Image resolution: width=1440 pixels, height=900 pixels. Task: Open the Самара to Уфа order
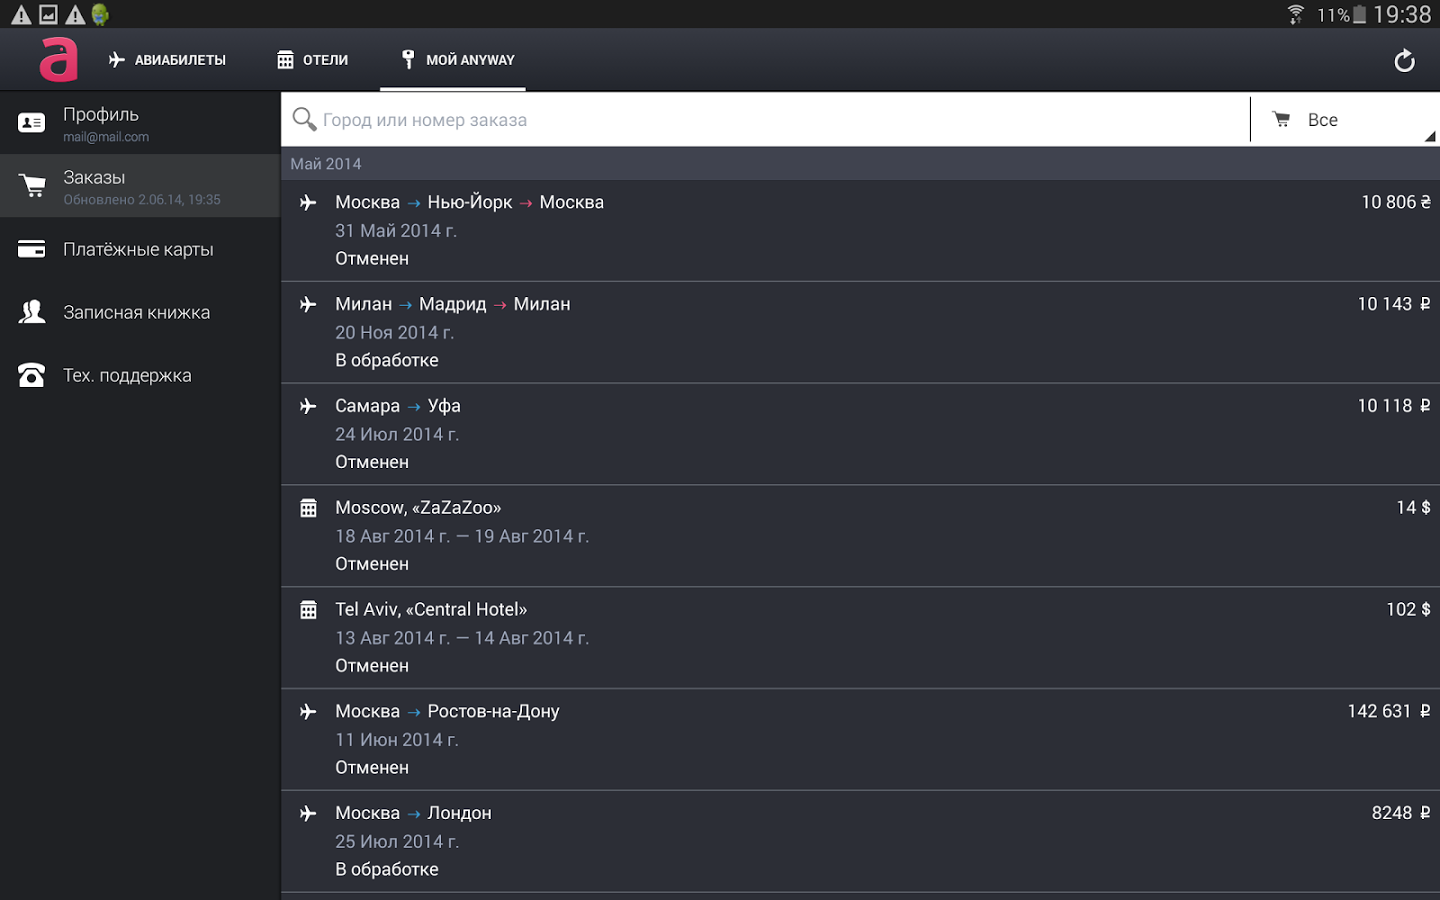click(860, 434)
